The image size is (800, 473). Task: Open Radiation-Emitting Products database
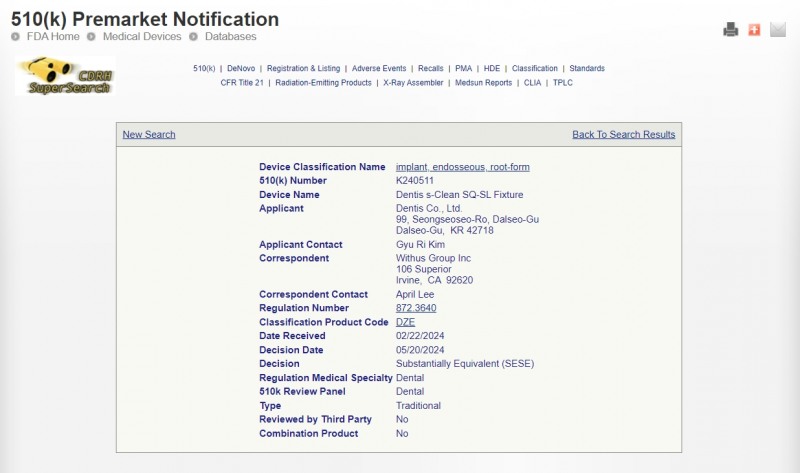323,83
